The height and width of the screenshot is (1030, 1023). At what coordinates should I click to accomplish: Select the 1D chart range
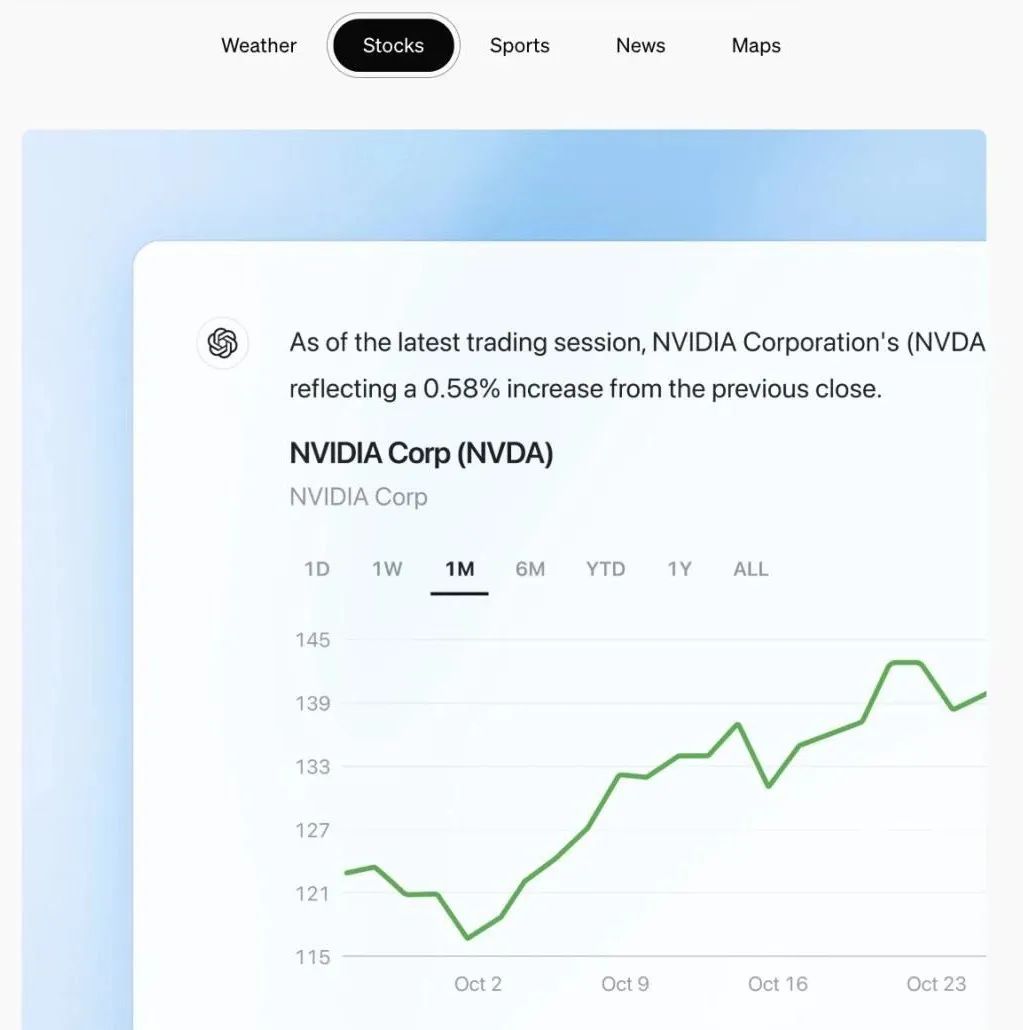(x=317, y=569)
